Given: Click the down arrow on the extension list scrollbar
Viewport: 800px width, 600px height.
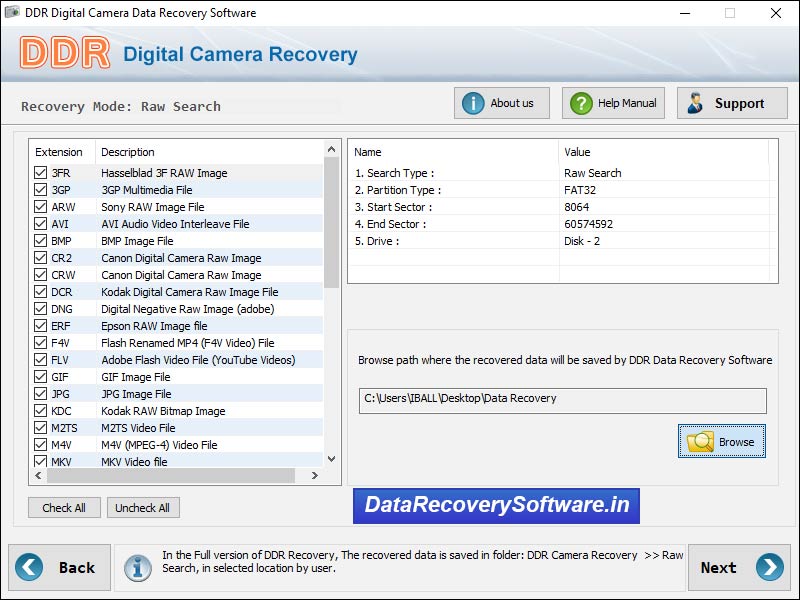Looking at the screenshot, I should pos(331,459).
